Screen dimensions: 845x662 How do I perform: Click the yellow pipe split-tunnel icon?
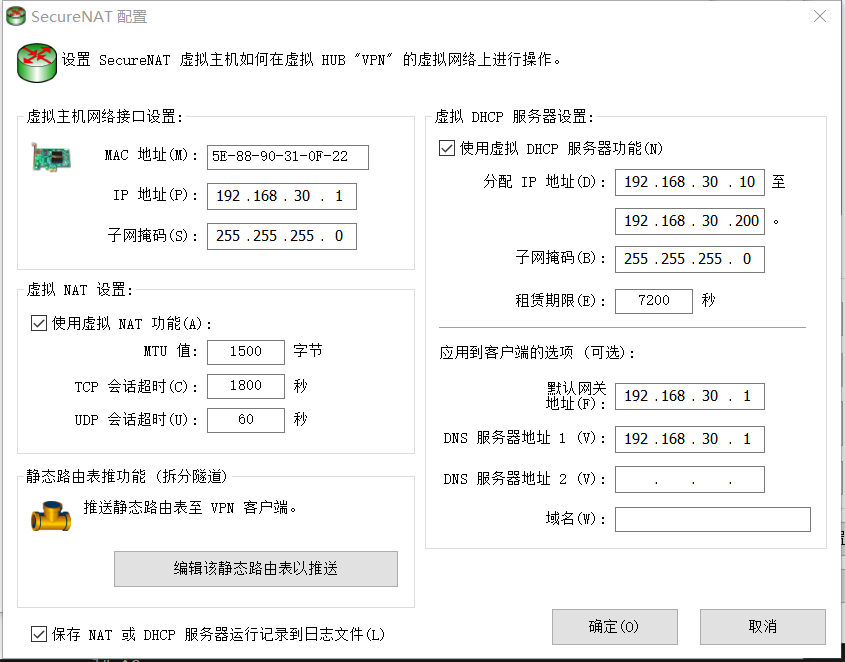(x=51, y=516)
